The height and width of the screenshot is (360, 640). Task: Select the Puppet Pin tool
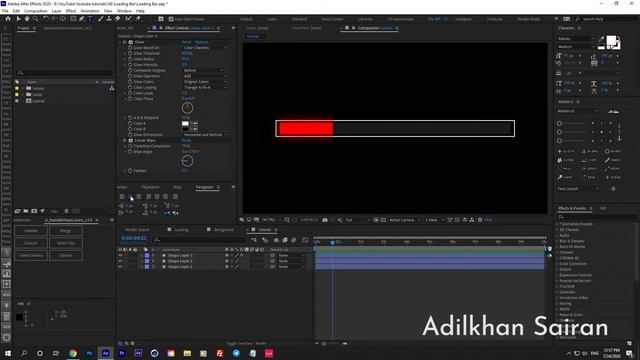(138, 19)
